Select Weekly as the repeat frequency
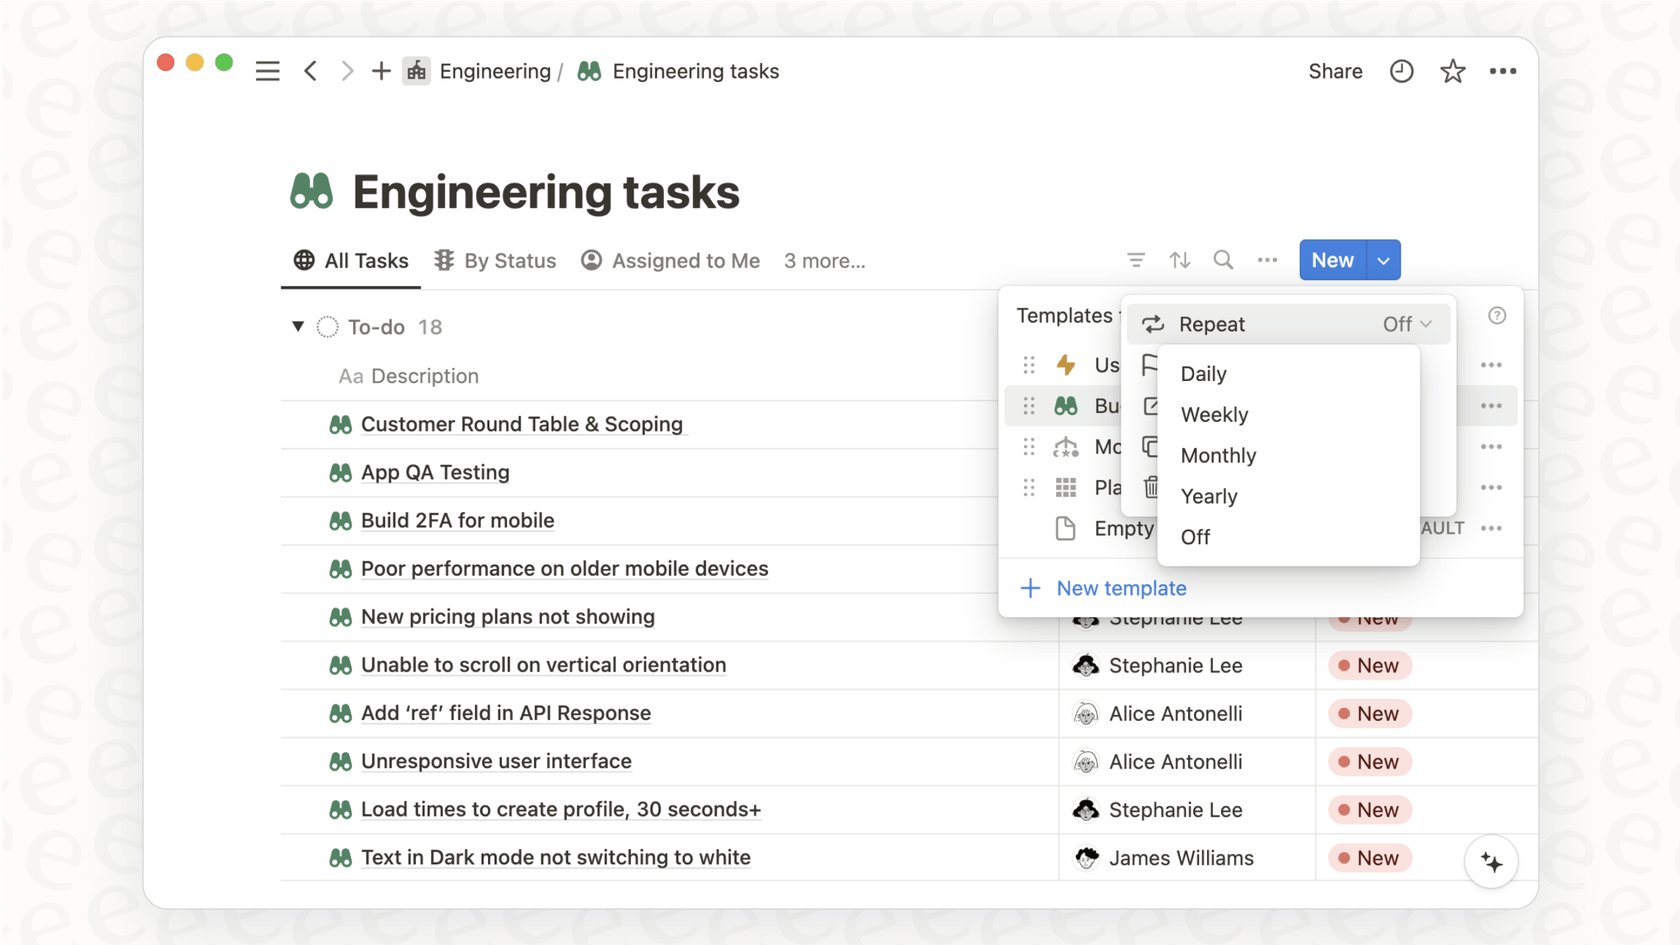The height and width of the screenshot is (945, 1680). point(1214,414)
